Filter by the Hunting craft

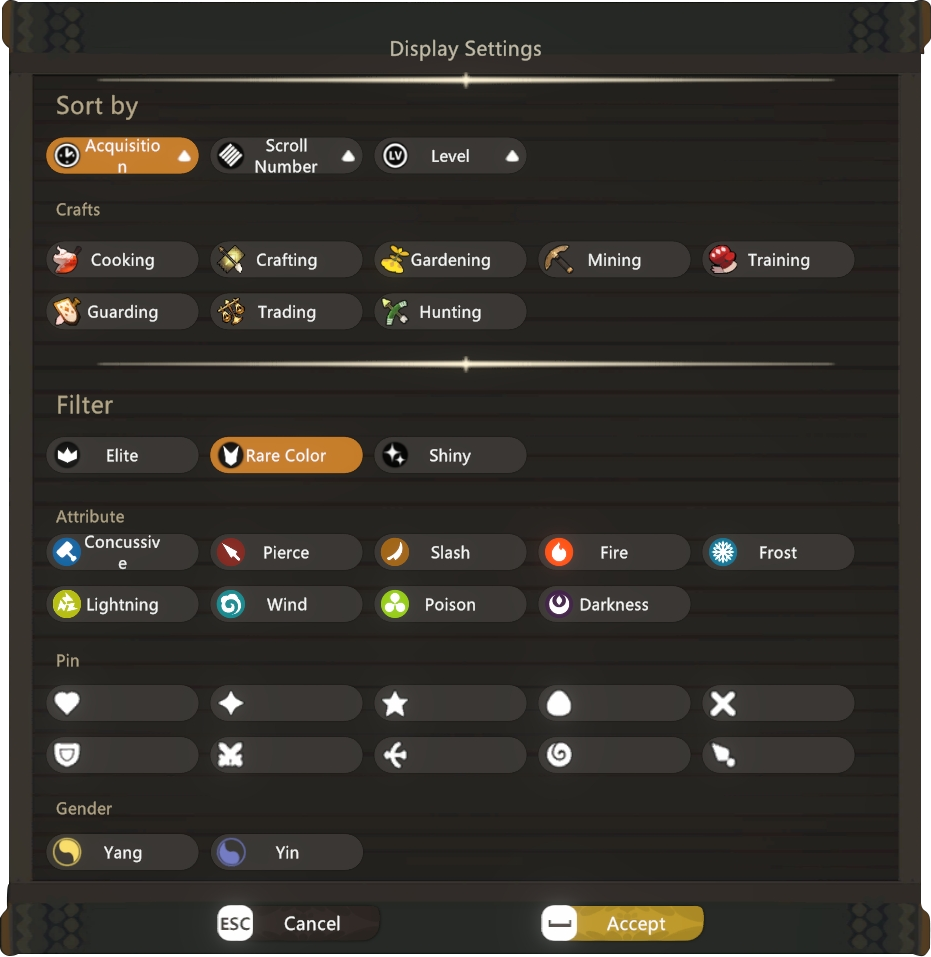coord(450,312)
